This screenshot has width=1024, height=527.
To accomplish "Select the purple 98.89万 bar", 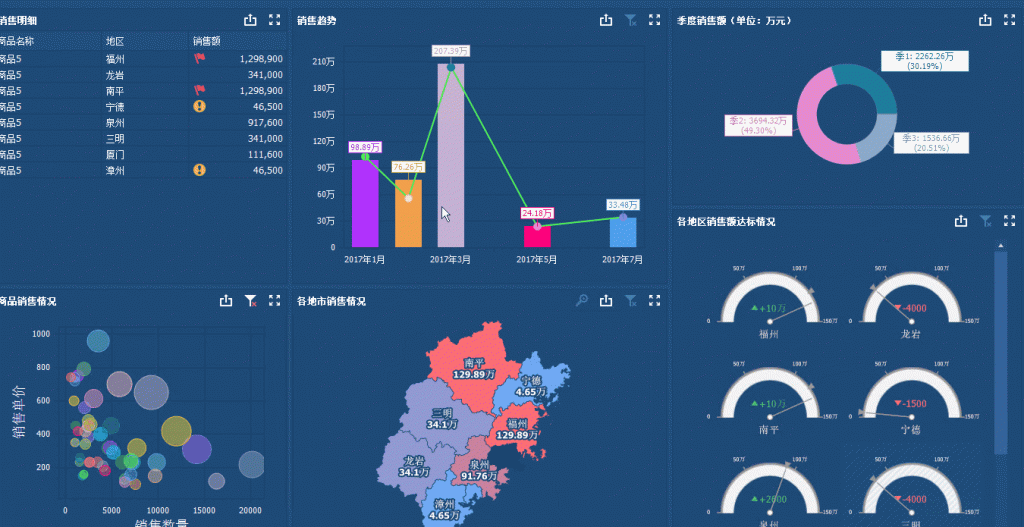I will (x=365, y=204).
